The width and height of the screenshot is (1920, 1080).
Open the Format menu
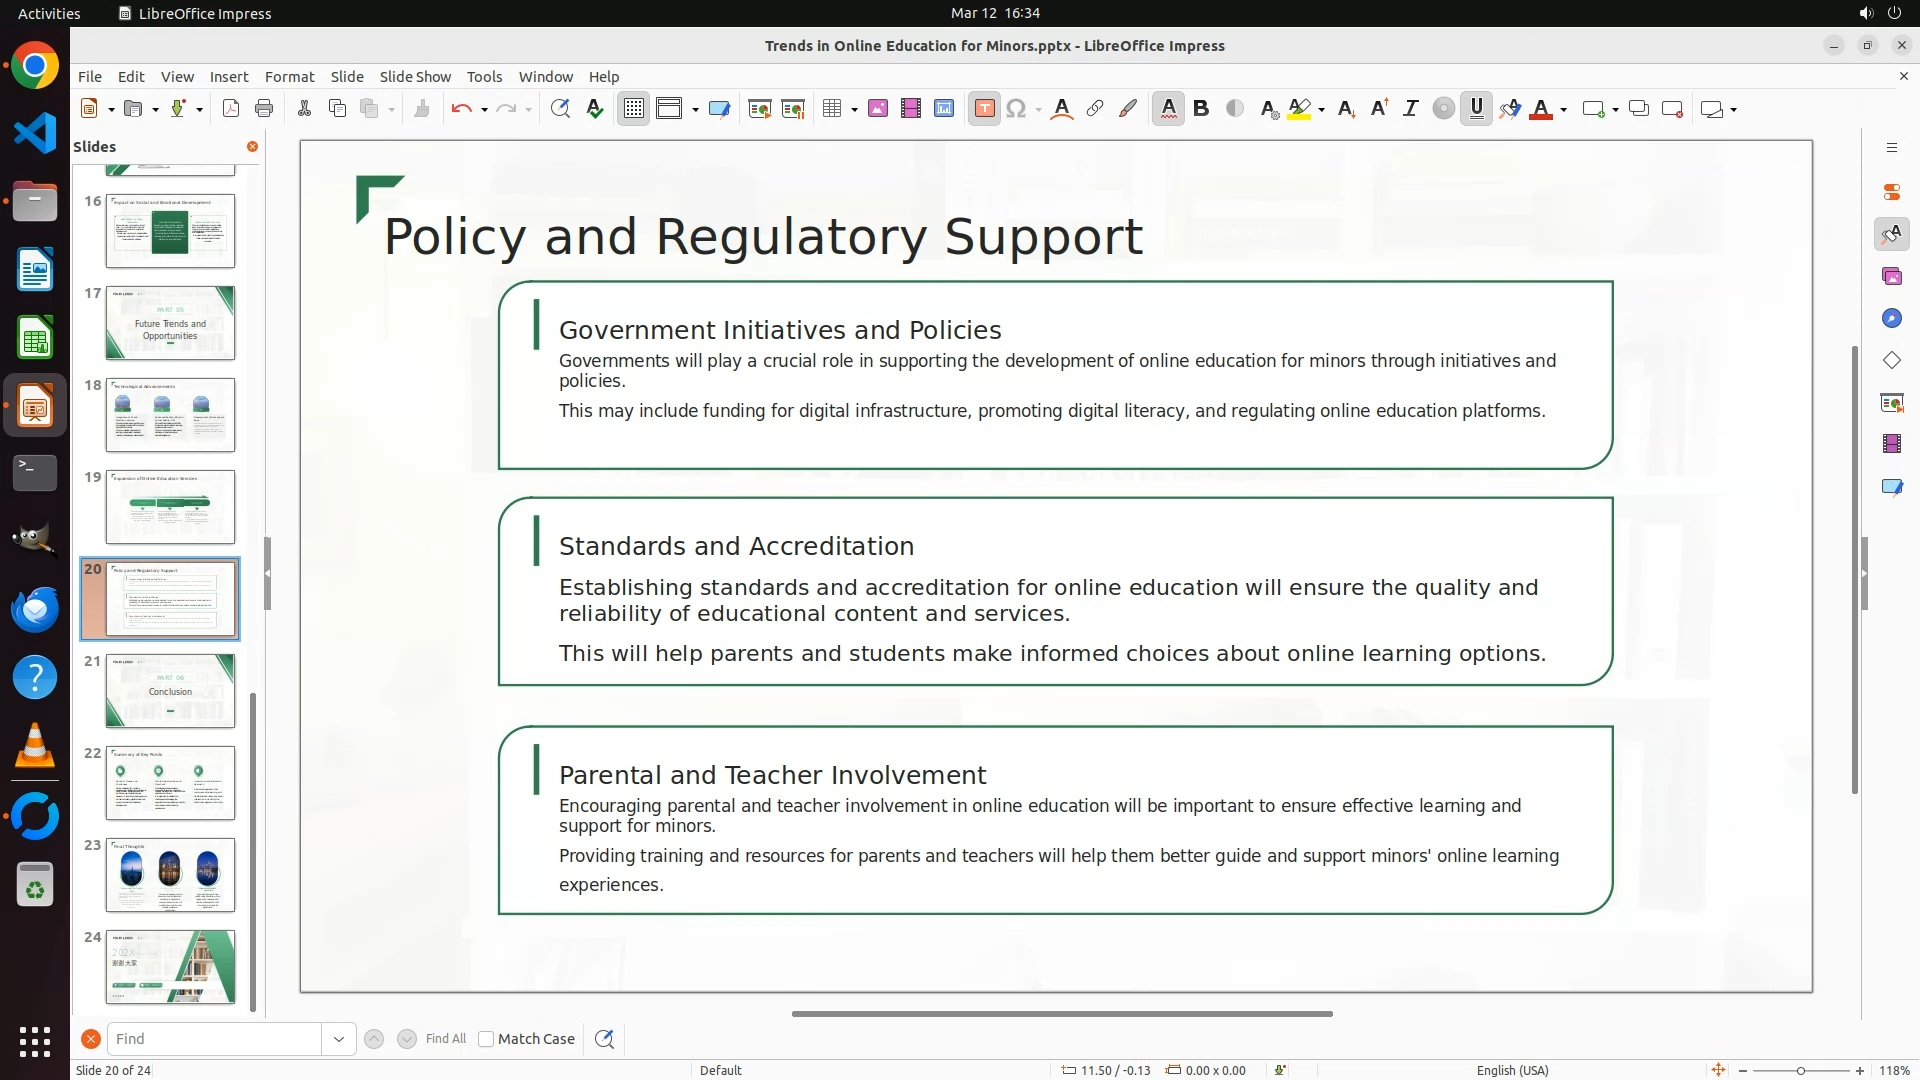point(289,76)
